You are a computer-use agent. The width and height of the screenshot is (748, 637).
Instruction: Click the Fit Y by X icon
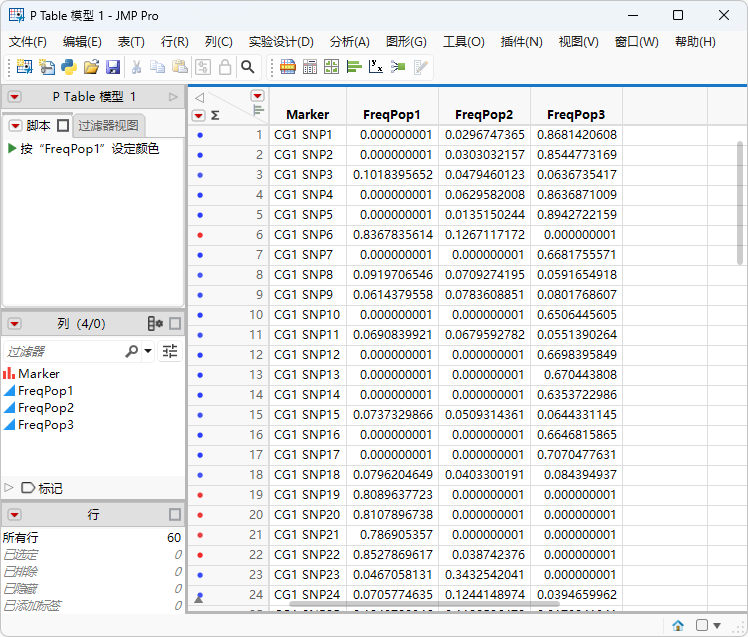pos(375,67)
